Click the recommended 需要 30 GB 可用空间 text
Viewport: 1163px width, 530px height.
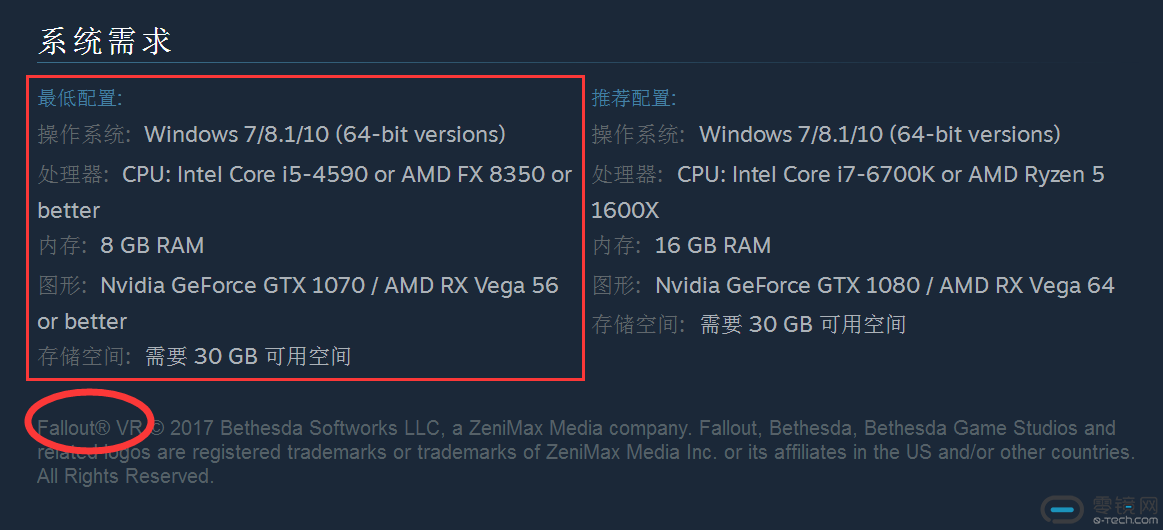pyautogui.click(x=802, y=324)
